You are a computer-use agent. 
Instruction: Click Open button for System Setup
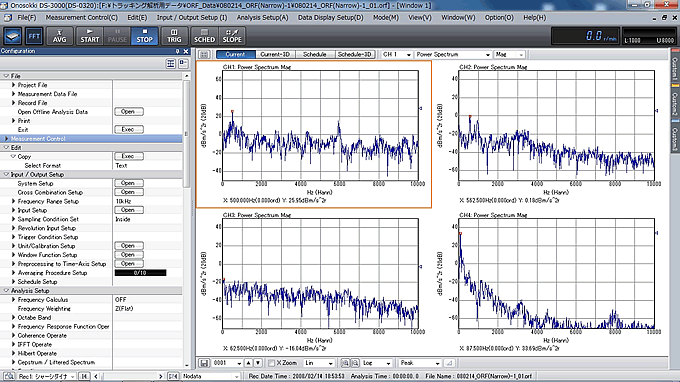(129, 183)
